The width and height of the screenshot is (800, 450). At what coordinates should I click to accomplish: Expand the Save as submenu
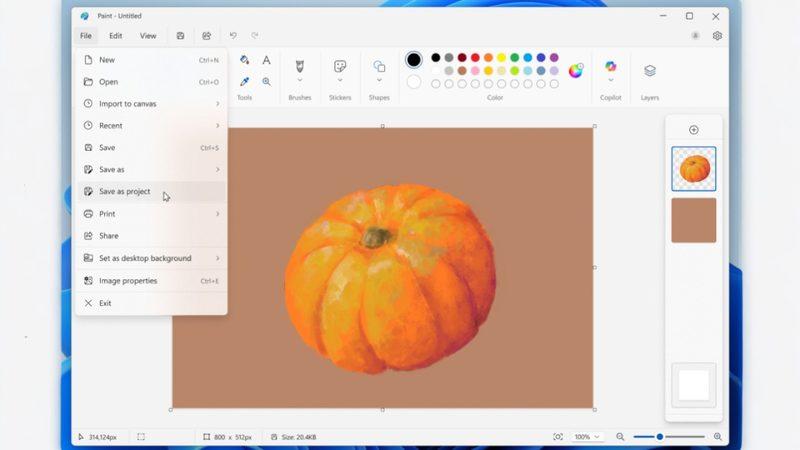[152, 169]
